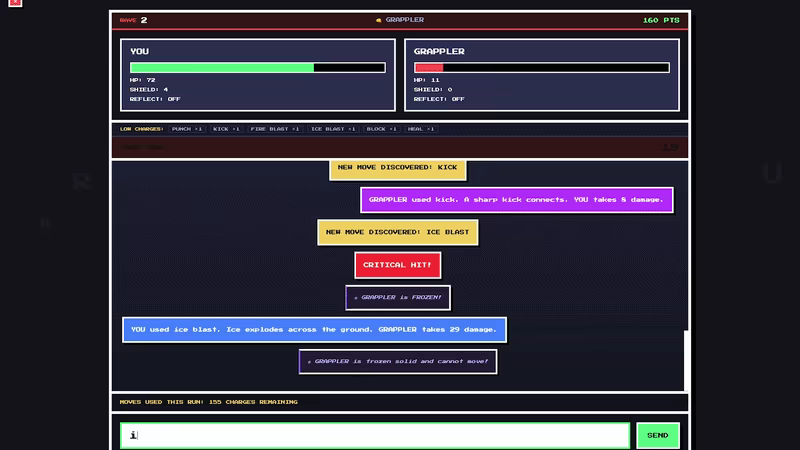Click 'GRAPPLER is frozen solid and cannot move!' message
Image resolution: width=800 pixels, height=450 pixels.
(398, 361)
